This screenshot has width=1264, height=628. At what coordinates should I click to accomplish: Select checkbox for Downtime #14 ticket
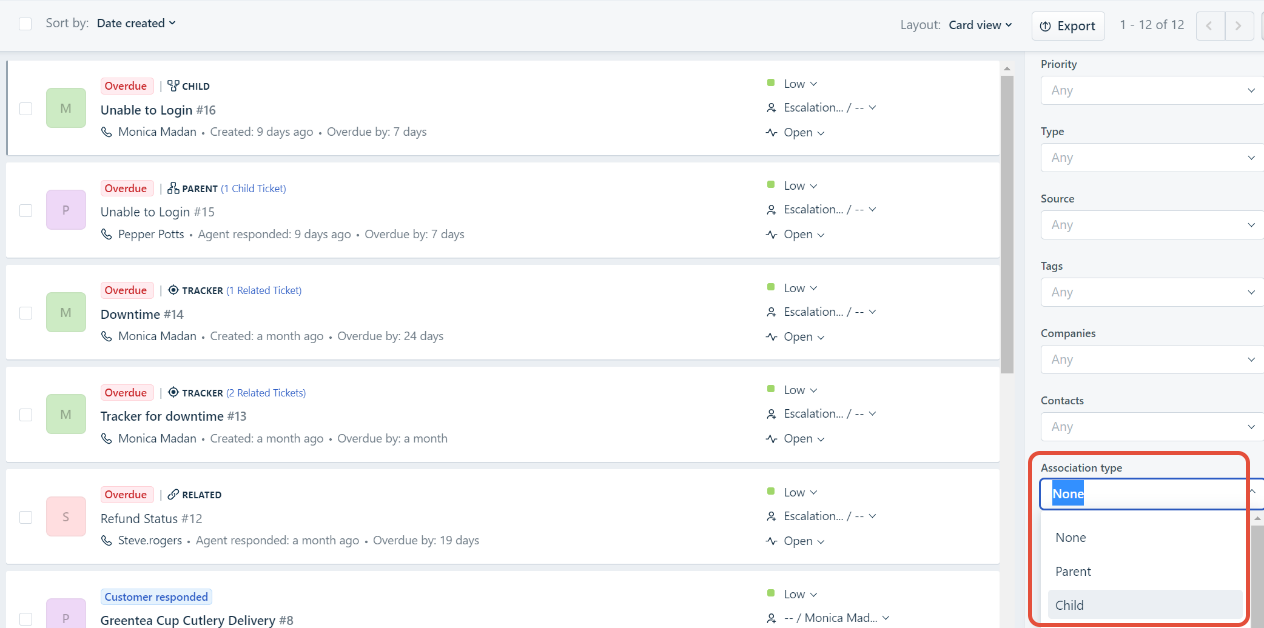tap(25, 312)
